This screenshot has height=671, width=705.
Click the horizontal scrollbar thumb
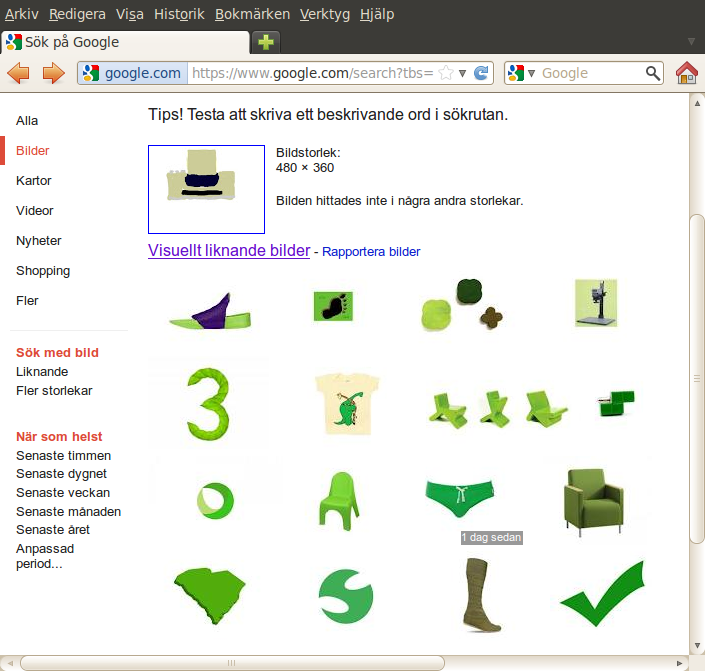point(232,662)
